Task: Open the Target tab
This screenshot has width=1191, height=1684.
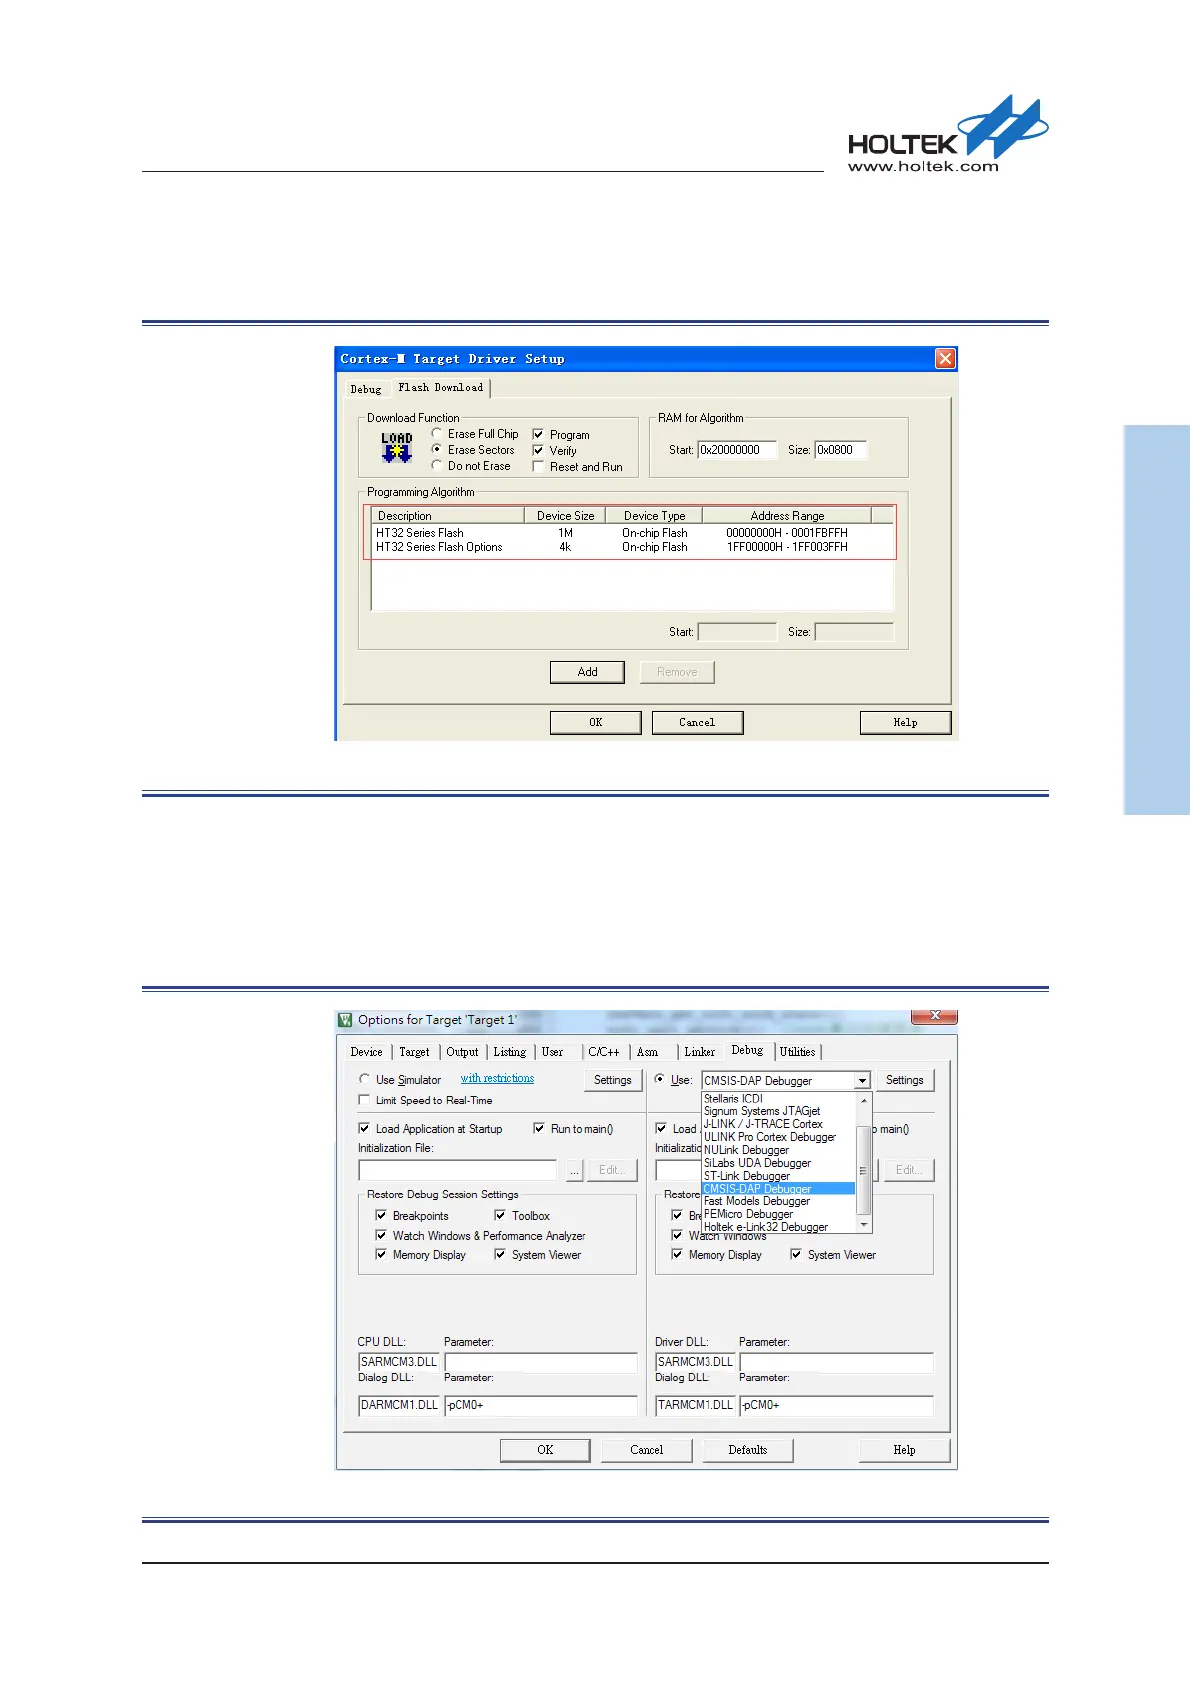Action: point(414,1052)
